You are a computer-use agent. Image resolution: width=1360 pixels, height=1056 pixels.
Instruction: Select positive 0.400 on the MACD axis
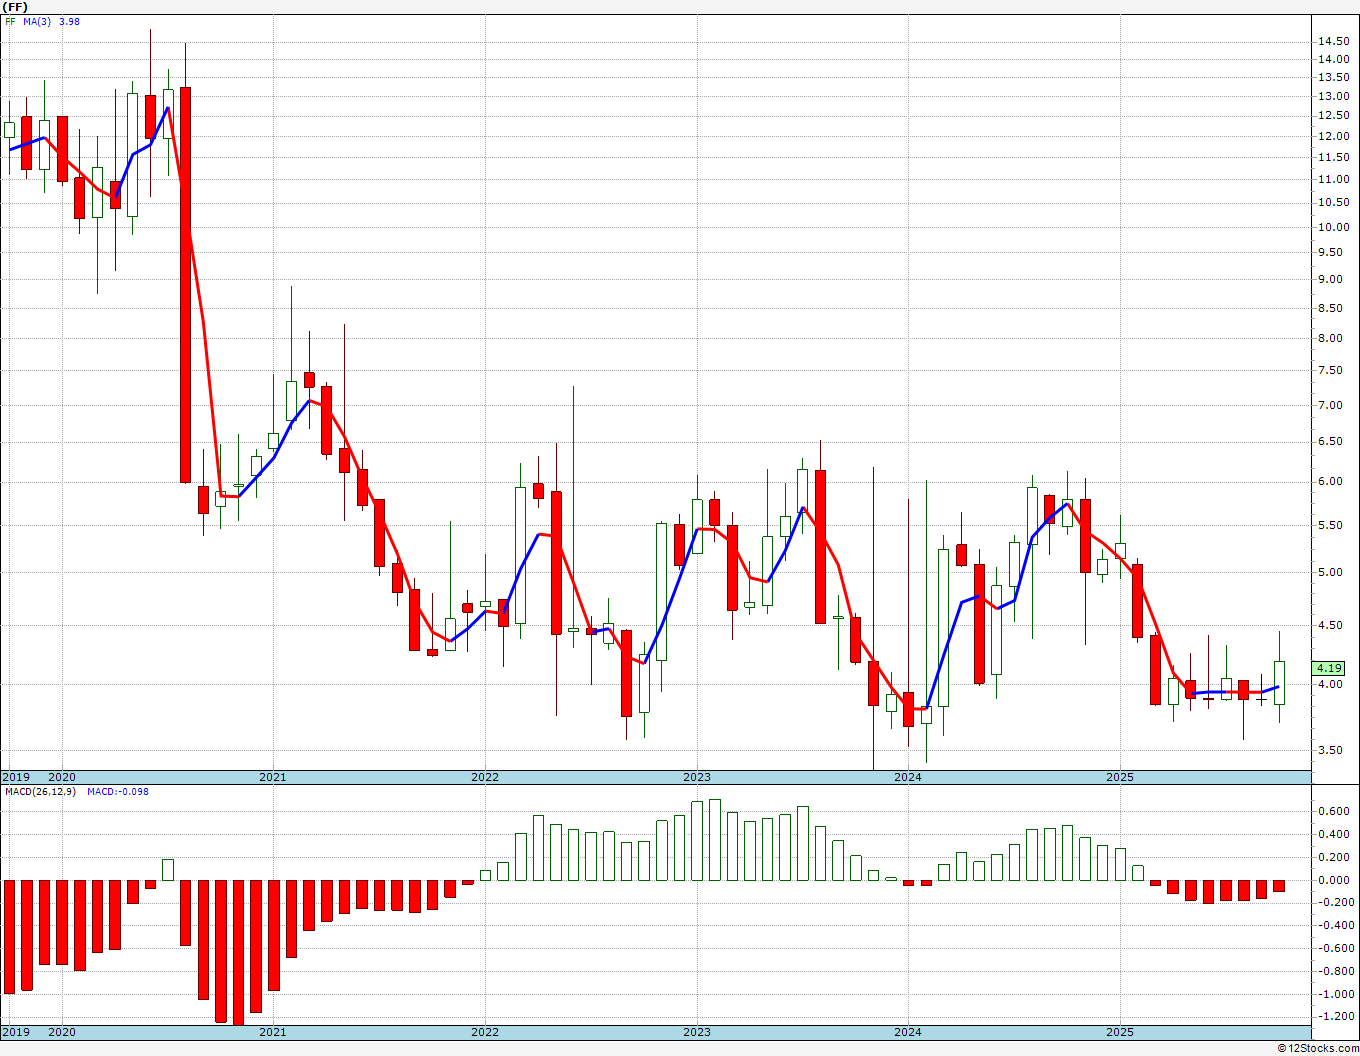tap(1335, 835)
